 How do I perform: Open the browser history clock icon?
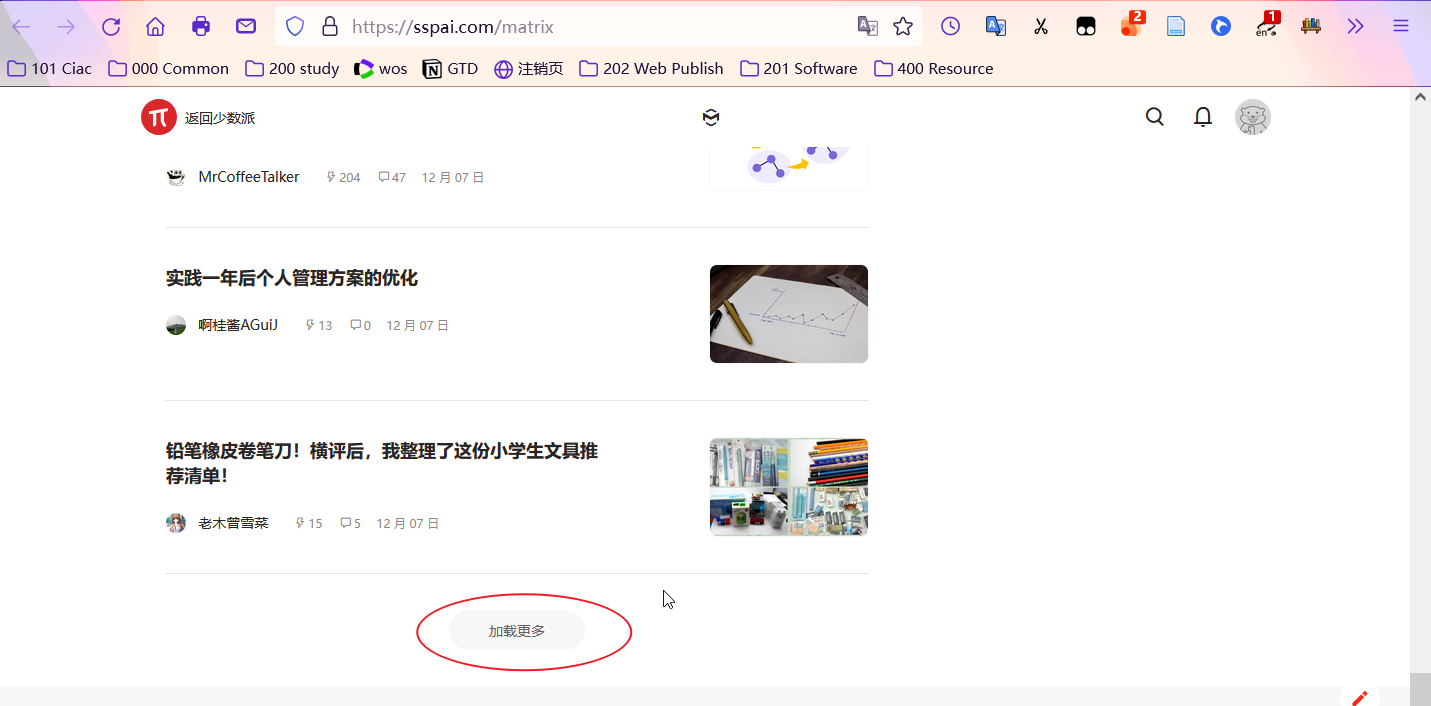949,26
